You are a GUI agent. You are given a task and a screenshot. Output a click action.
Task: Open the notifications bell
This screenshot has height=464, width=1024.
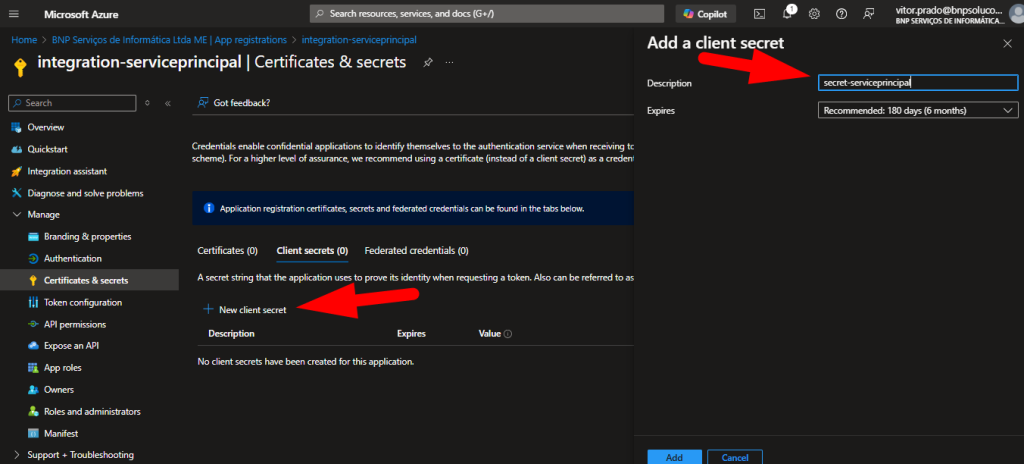[x=787, y=14]
